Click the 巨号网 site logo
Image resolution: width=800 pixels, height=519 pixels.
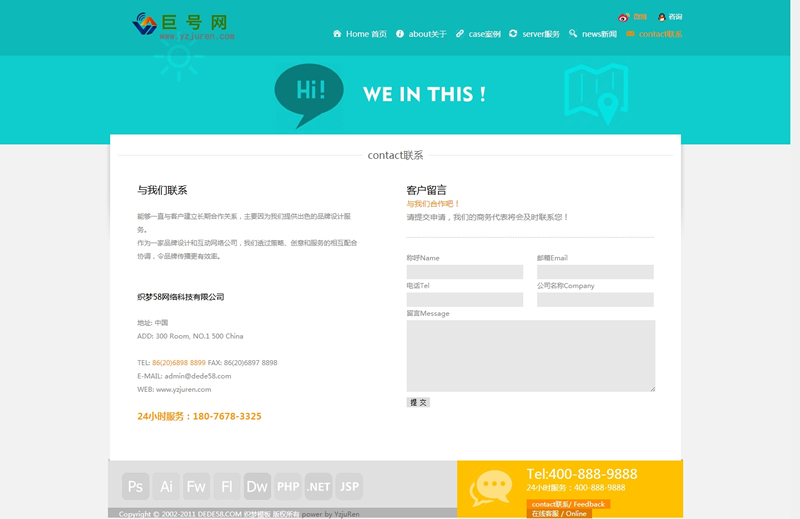[x=184, y=25]
